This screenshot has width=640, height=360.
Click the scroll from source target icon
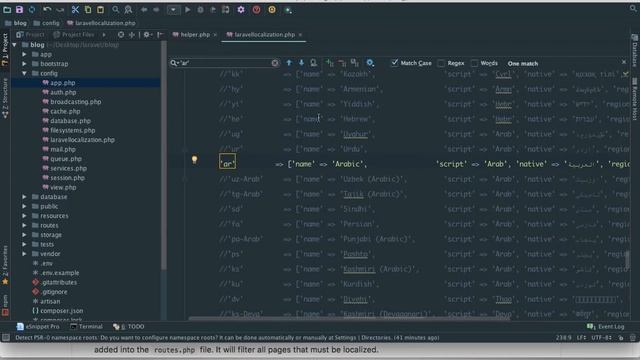121,35
